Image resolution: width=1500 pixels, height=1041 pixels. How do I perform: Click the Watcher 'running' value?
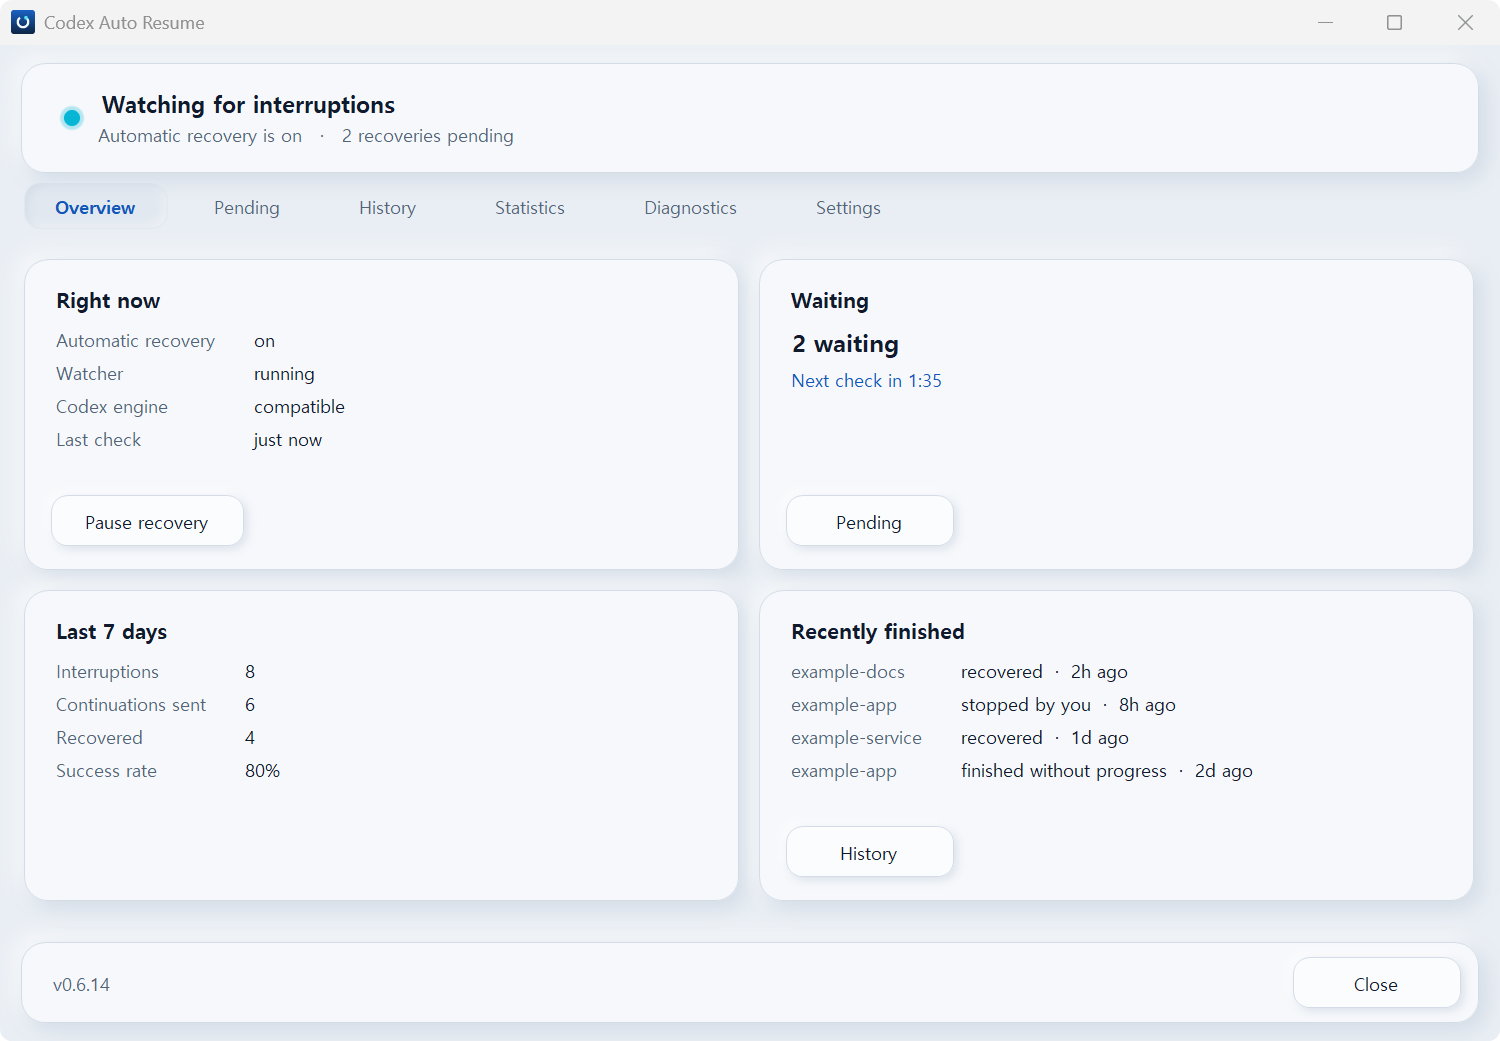click(x=284, y=374)
